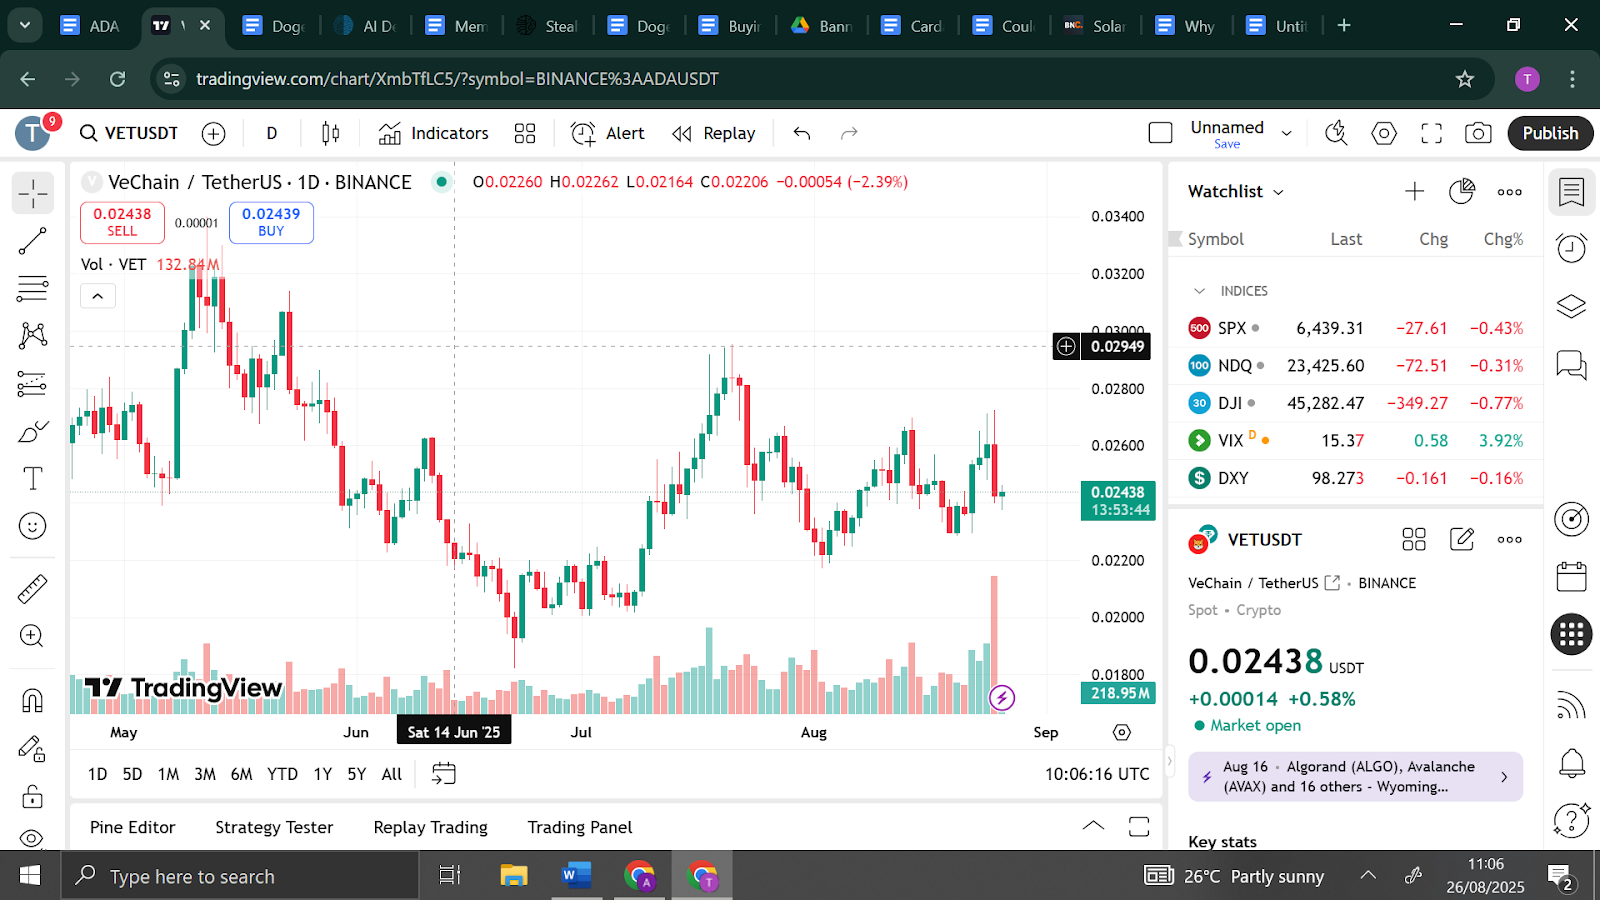Open the object tree layers panel
1600x900 pixels.
point(1572,307)
